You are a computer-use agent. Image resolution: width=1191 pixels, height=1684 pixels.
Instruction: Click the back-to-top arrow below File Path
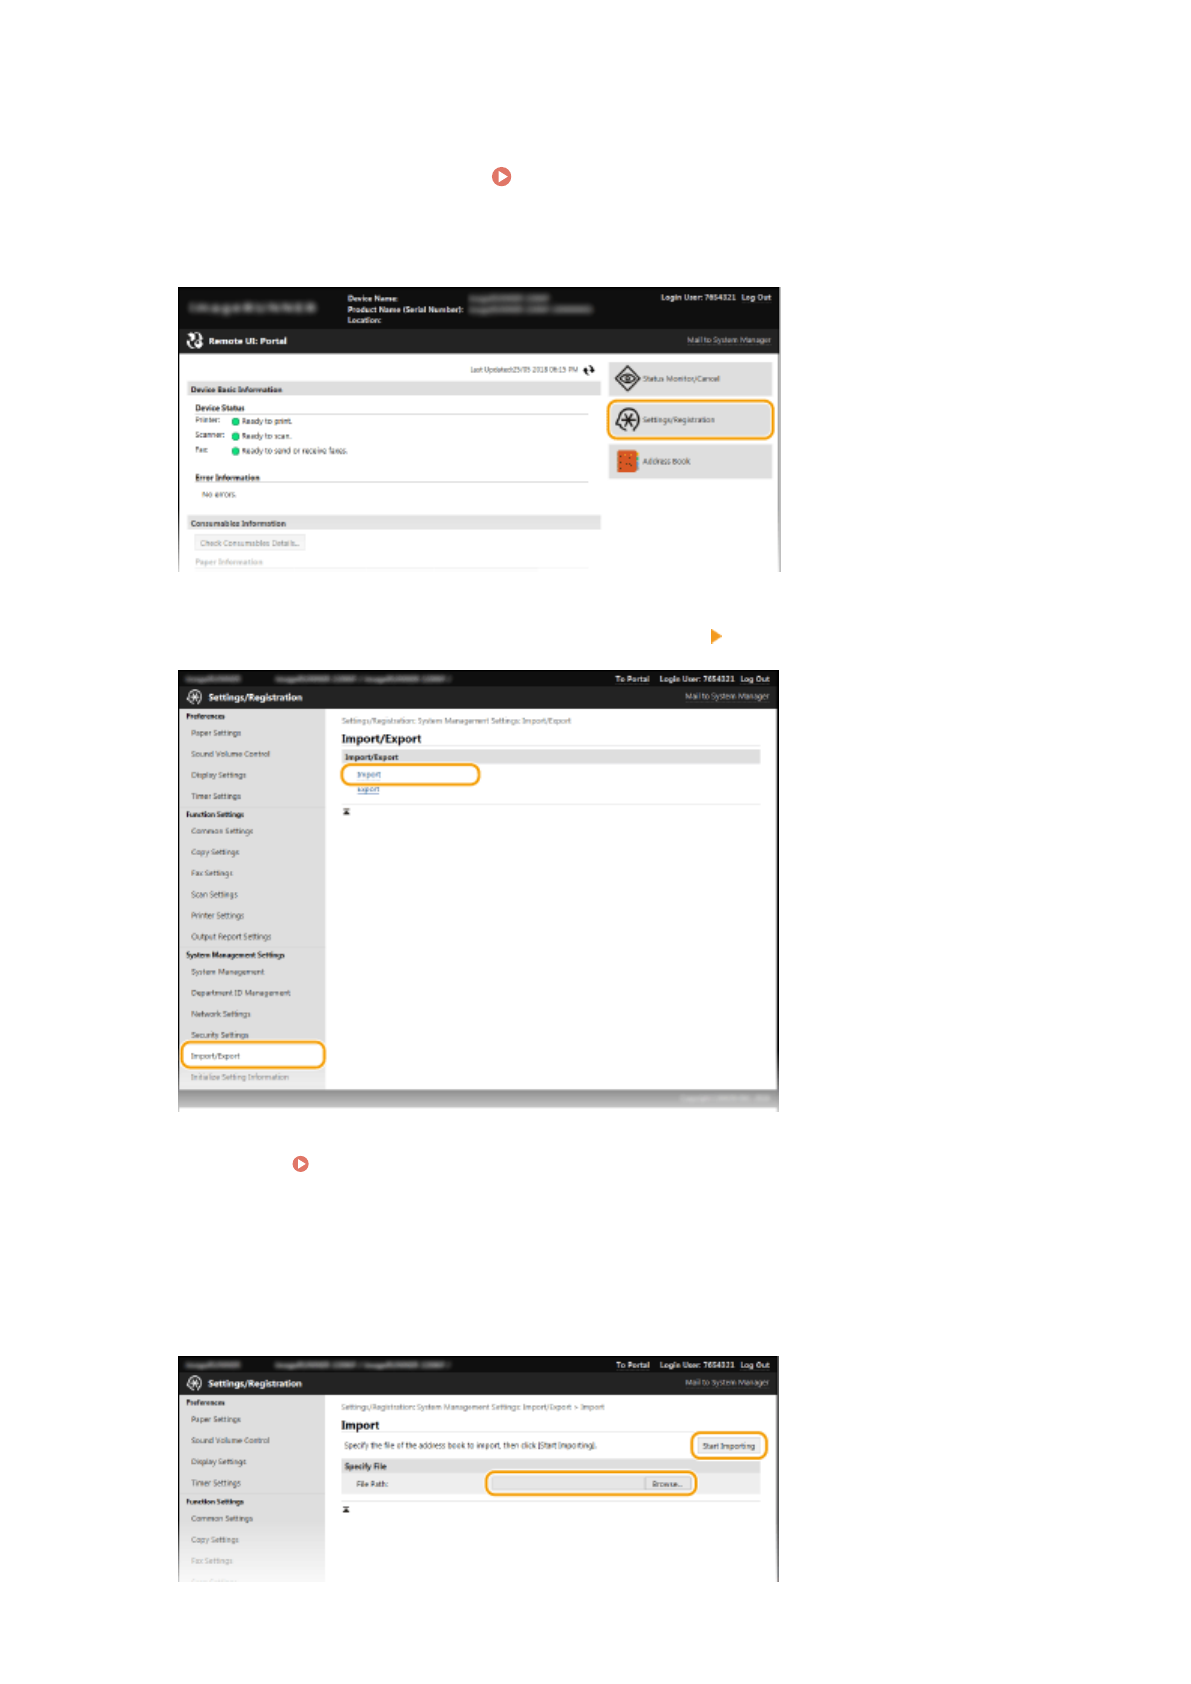(347, 1510)
